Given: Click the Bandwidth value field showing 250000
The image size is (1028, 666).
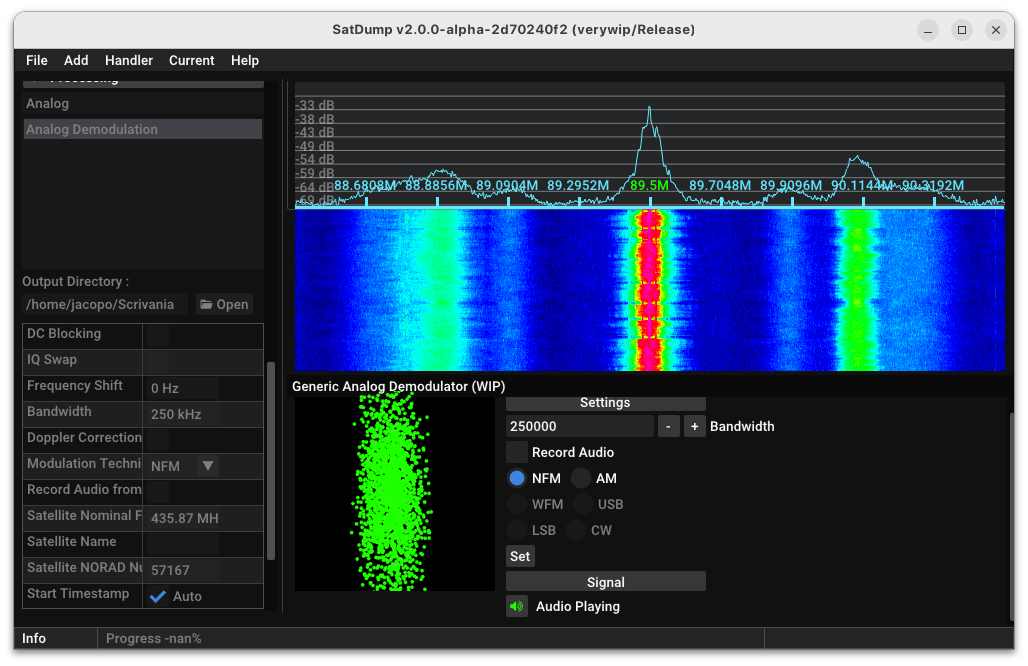Looking at the screenshot, I should click(x=580, y=426).
